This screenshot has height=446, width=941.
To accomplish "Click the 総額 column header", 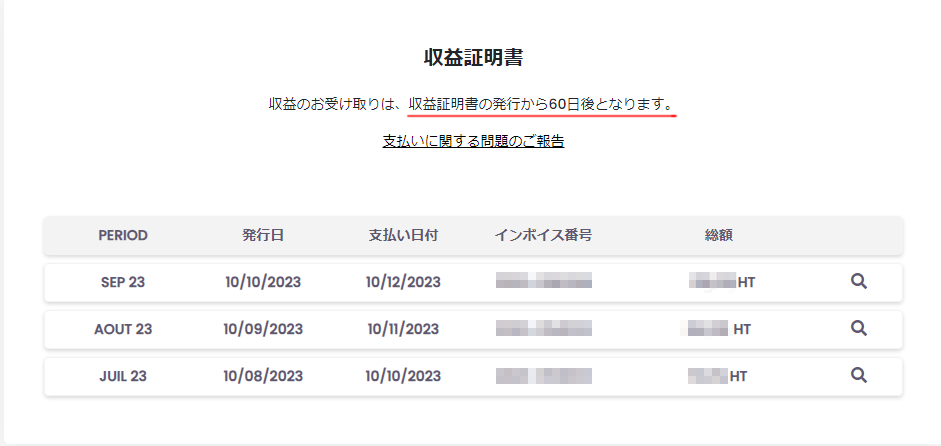I will tap(719, 235).
